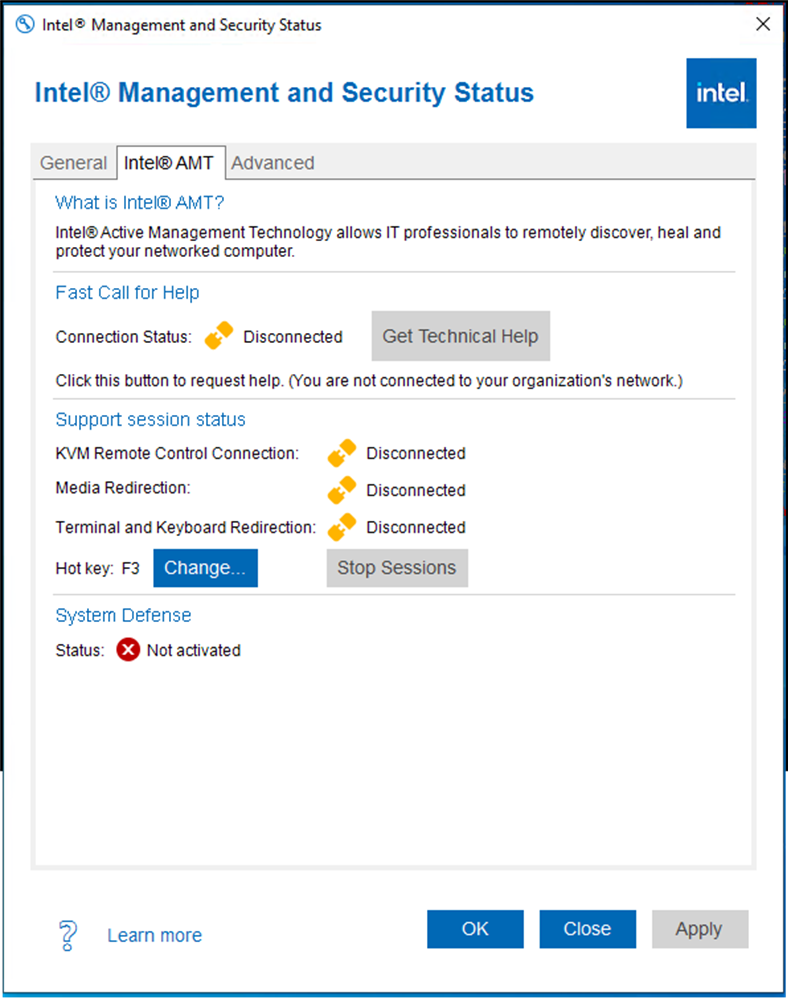Image resolution: width=788 pixels, height=1000 pixels.
Task: Click the Apply button
Action: [x=699, y=929]
